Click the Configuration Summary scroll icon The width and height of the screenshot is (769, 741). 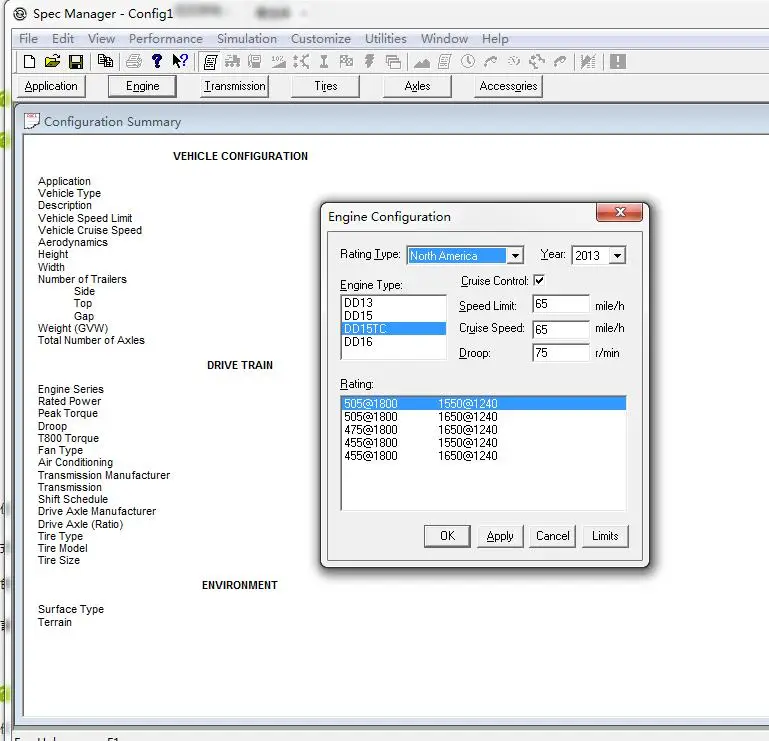click(210, 62)
